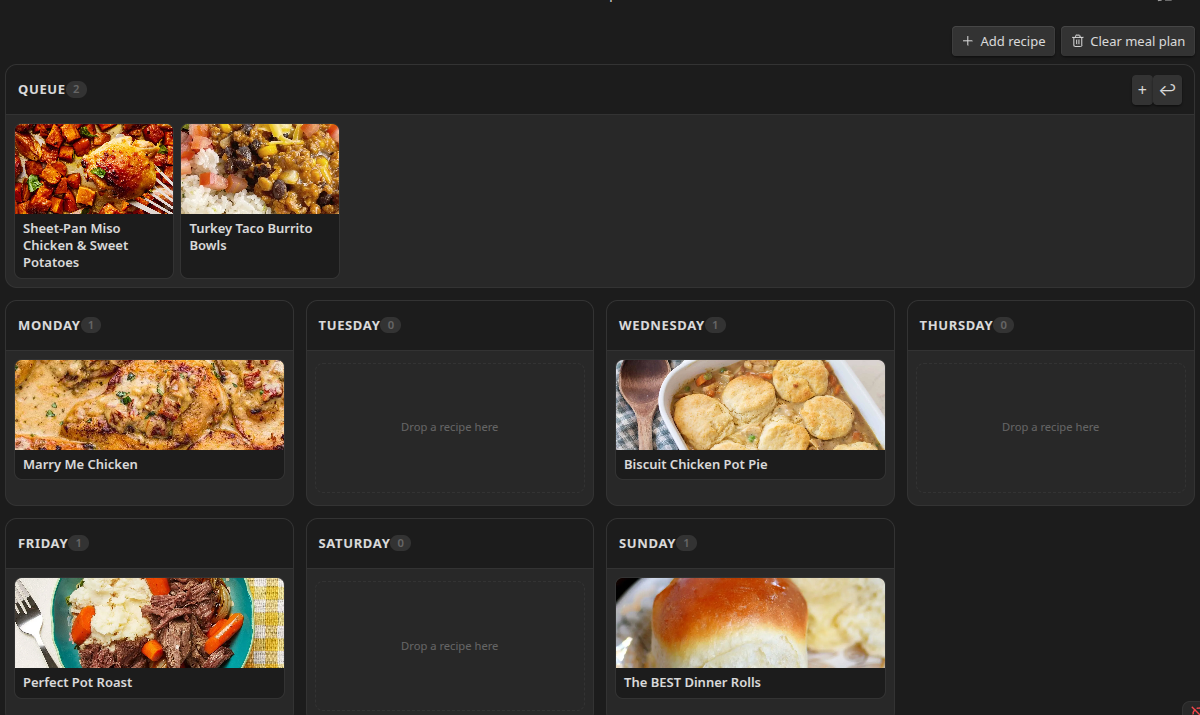Click the 'Turkey Taco Burrito Bowls' title
This screenshot has width=1200, height=715.
[x=251, y=237]
